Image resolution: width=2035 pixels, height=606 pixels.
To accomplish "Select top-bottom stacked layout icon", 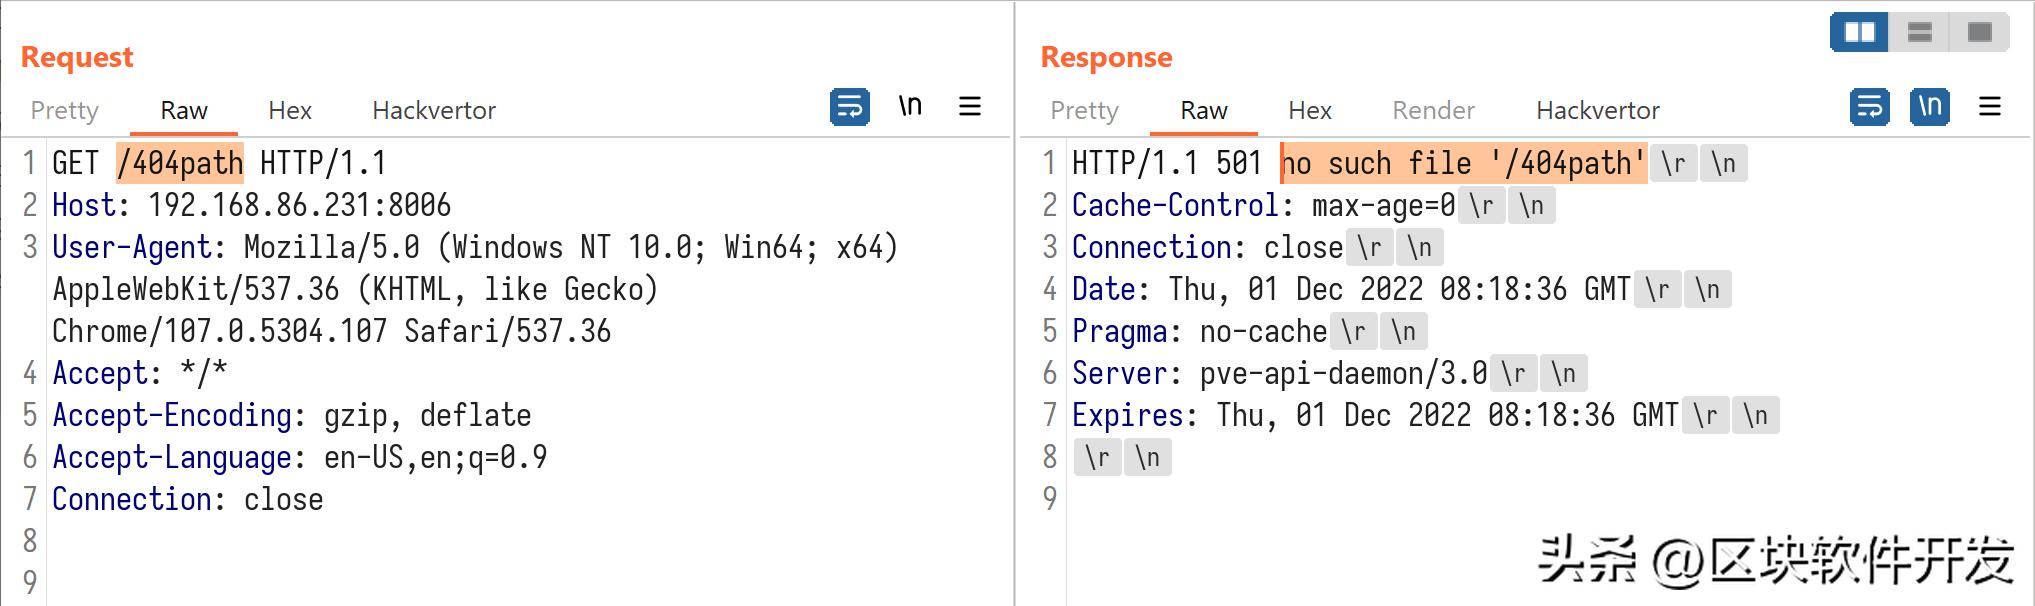I will tap(1919, 32).
